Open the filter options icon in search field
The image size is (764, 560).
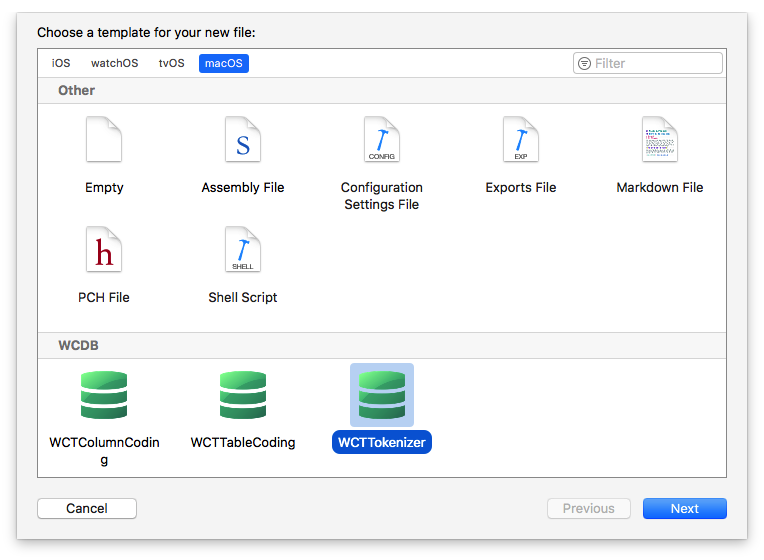(584, 63)
